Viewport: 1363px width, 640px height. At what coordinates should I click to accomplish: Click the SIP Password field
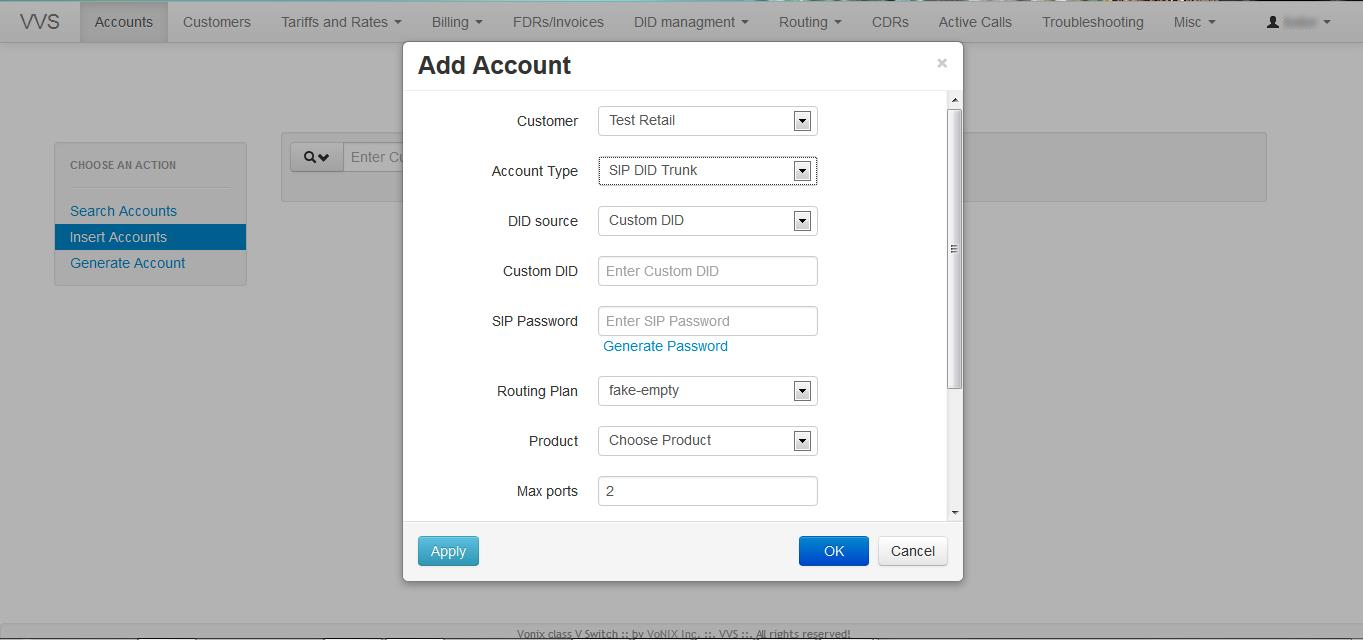click(x=707, y=321)
